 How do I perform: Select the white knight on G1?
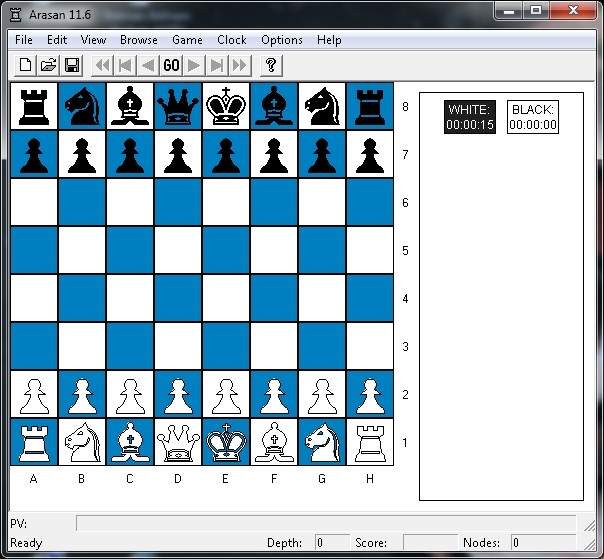click(x=322, y=441)
